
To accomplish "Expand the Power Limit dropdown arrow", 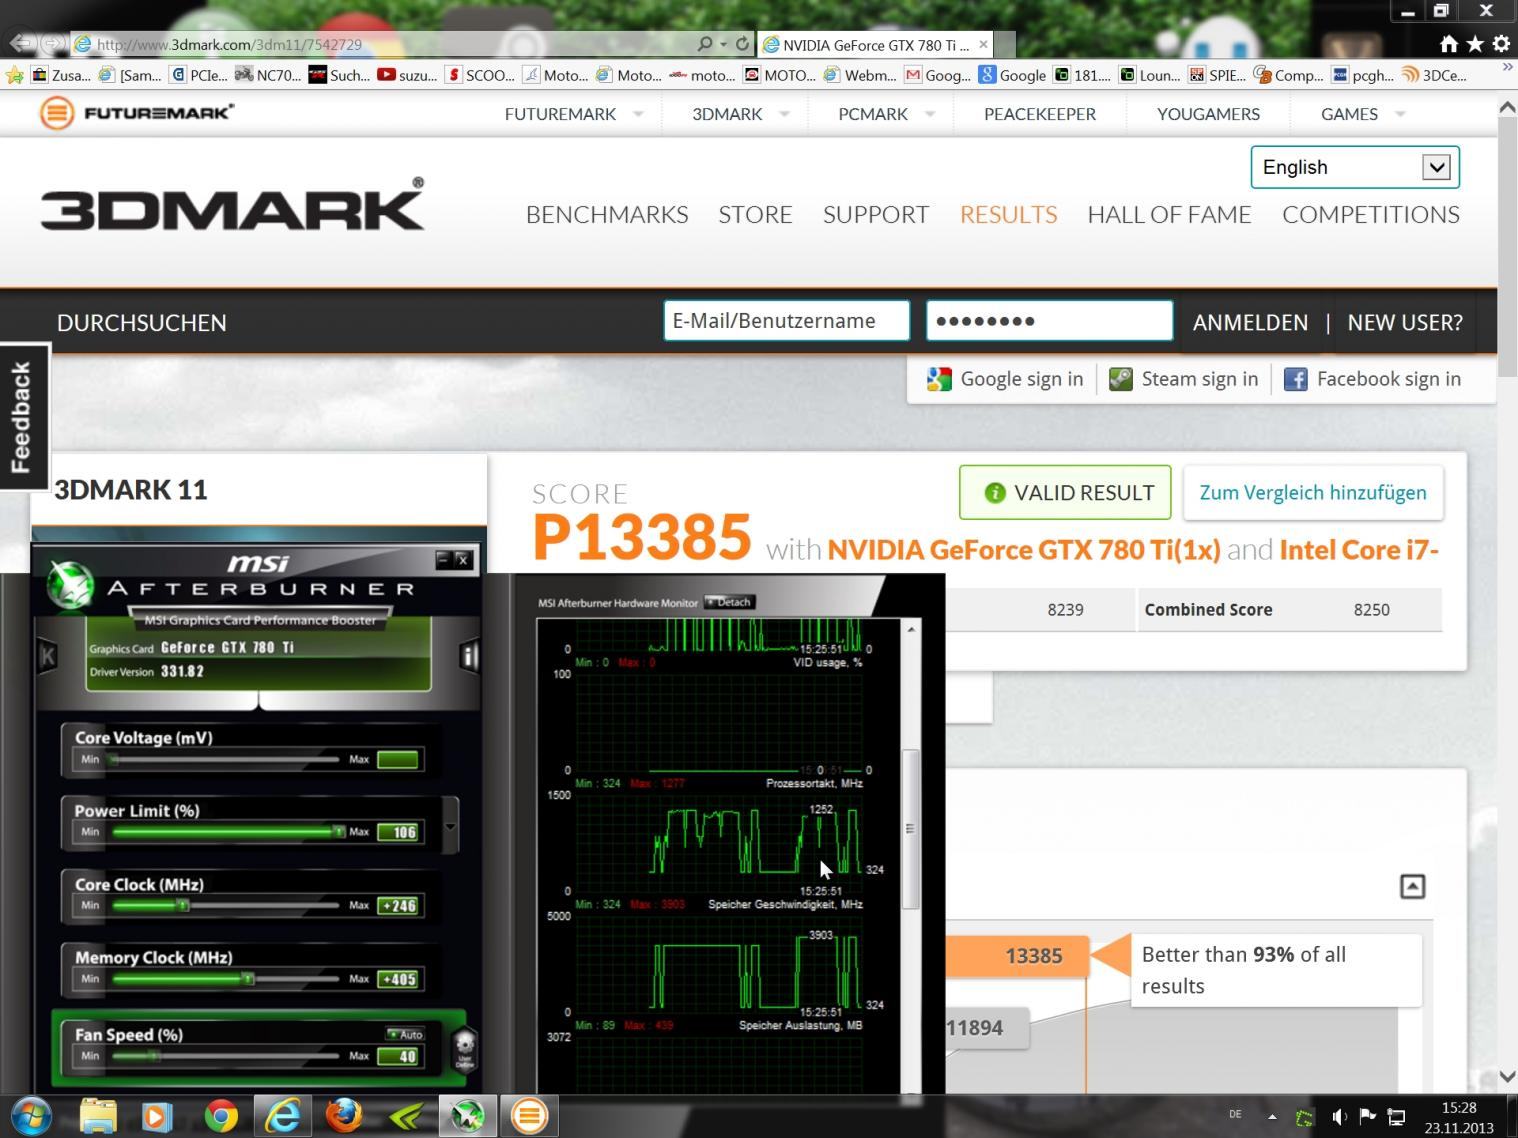I will pos(450,826).
